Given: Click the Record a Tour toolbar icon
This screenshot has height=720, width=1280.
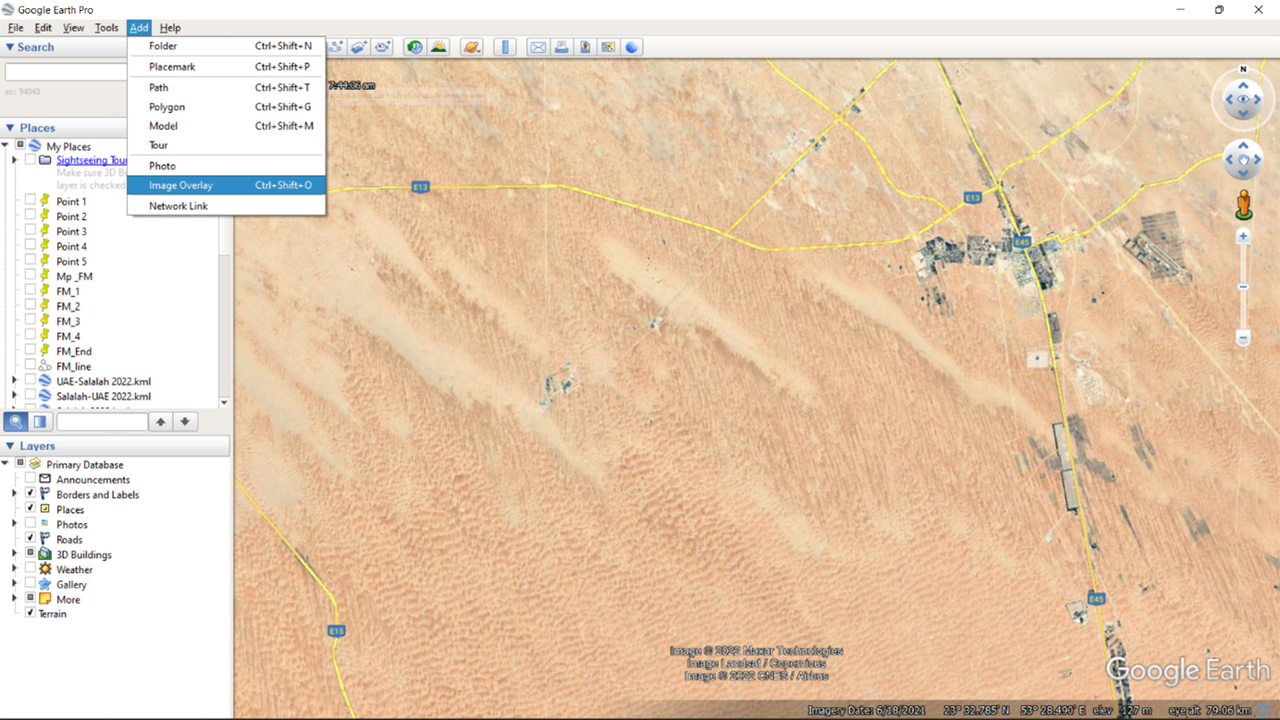Looking at the screenshot, I should coord(382,47).
